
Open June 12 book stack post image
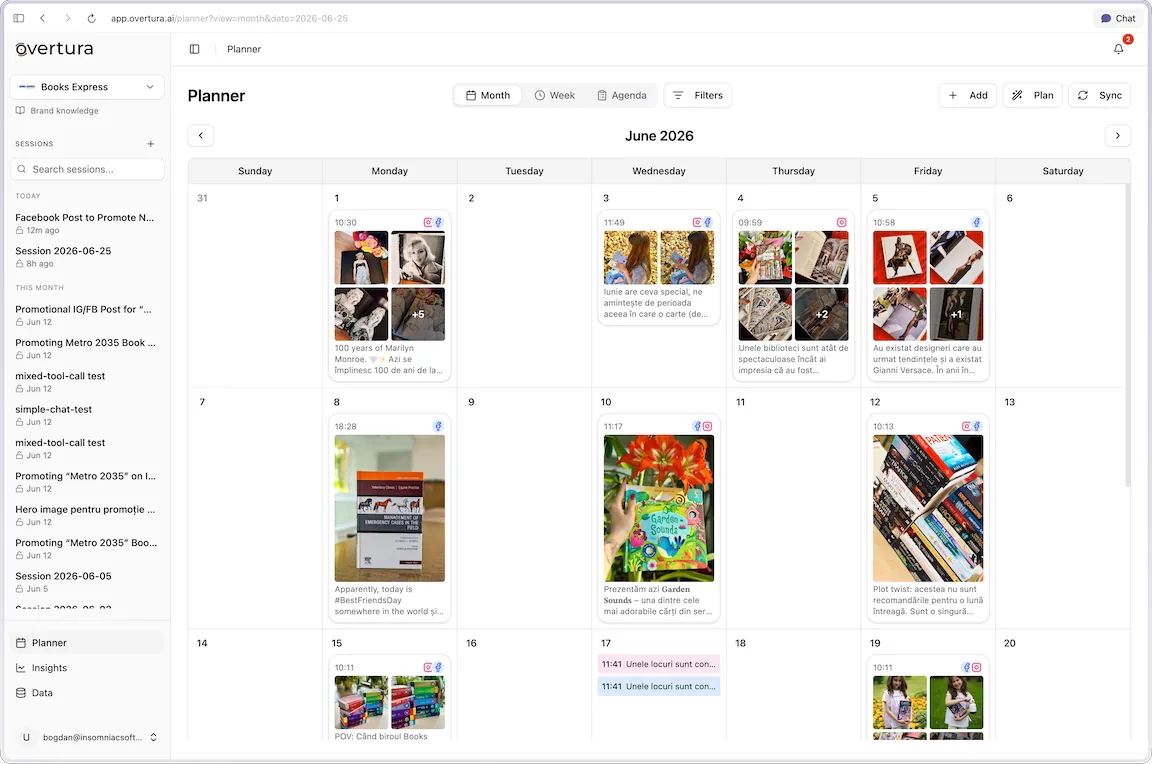[x=928, y=508]
